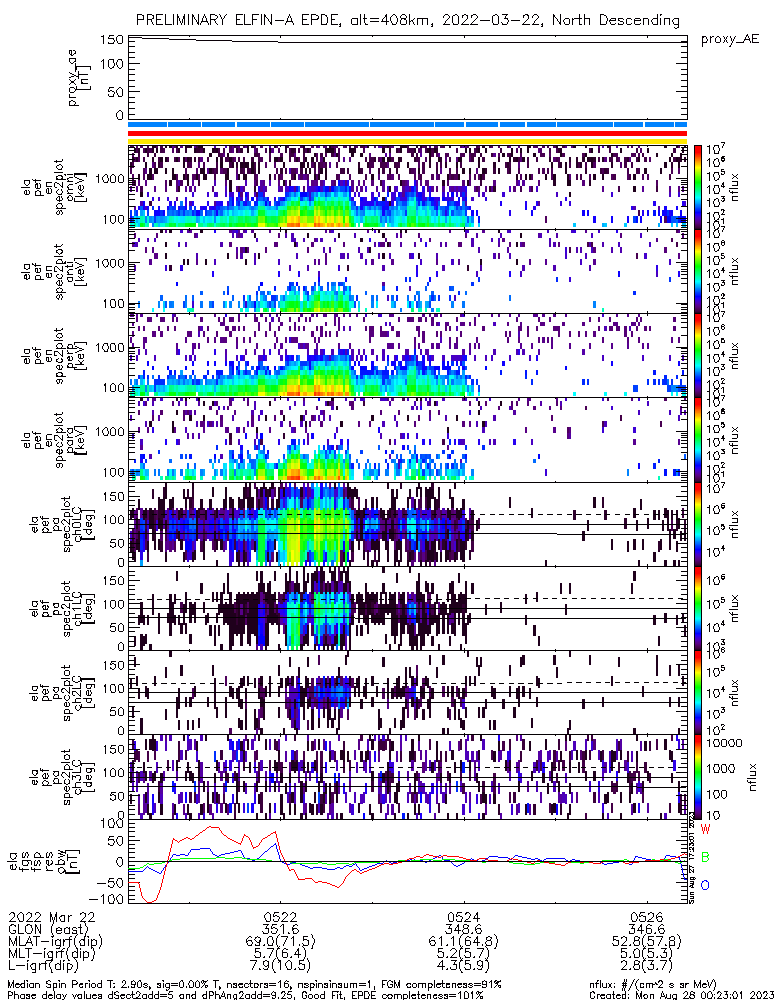The image size is (775, 1000).
Task: Click the anti energy spectrogram panel
Action: [408, 271]
